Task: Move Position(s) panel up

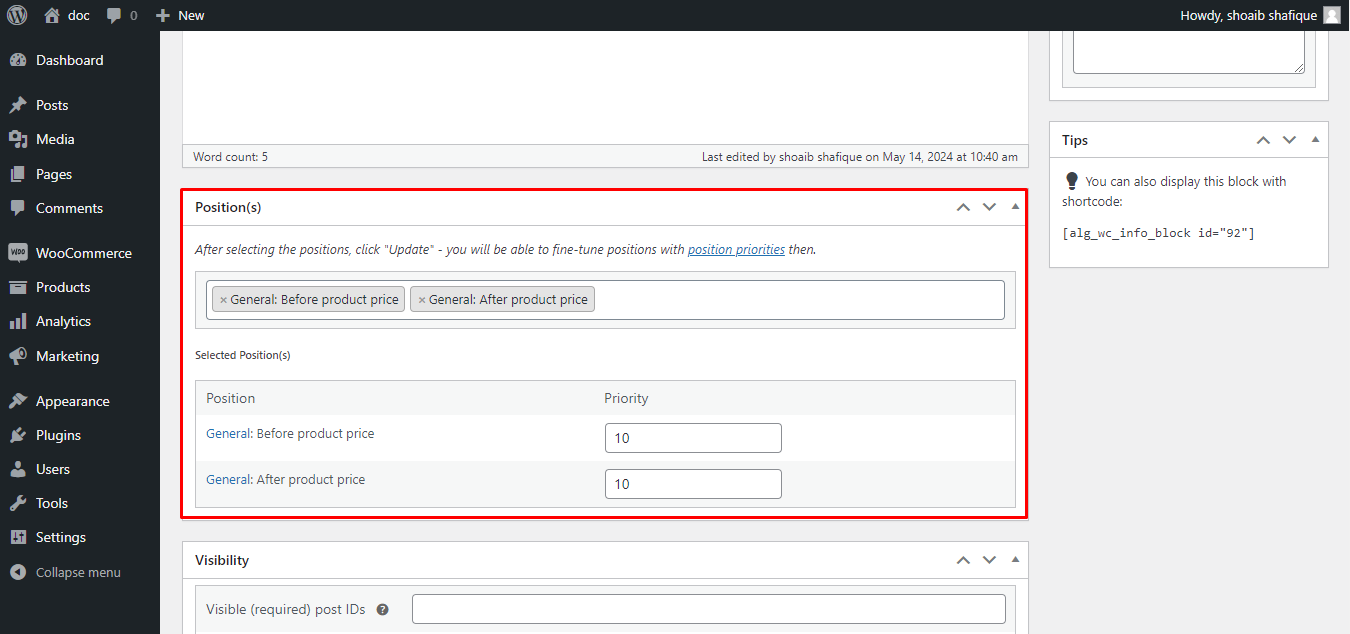Action: 963,207
